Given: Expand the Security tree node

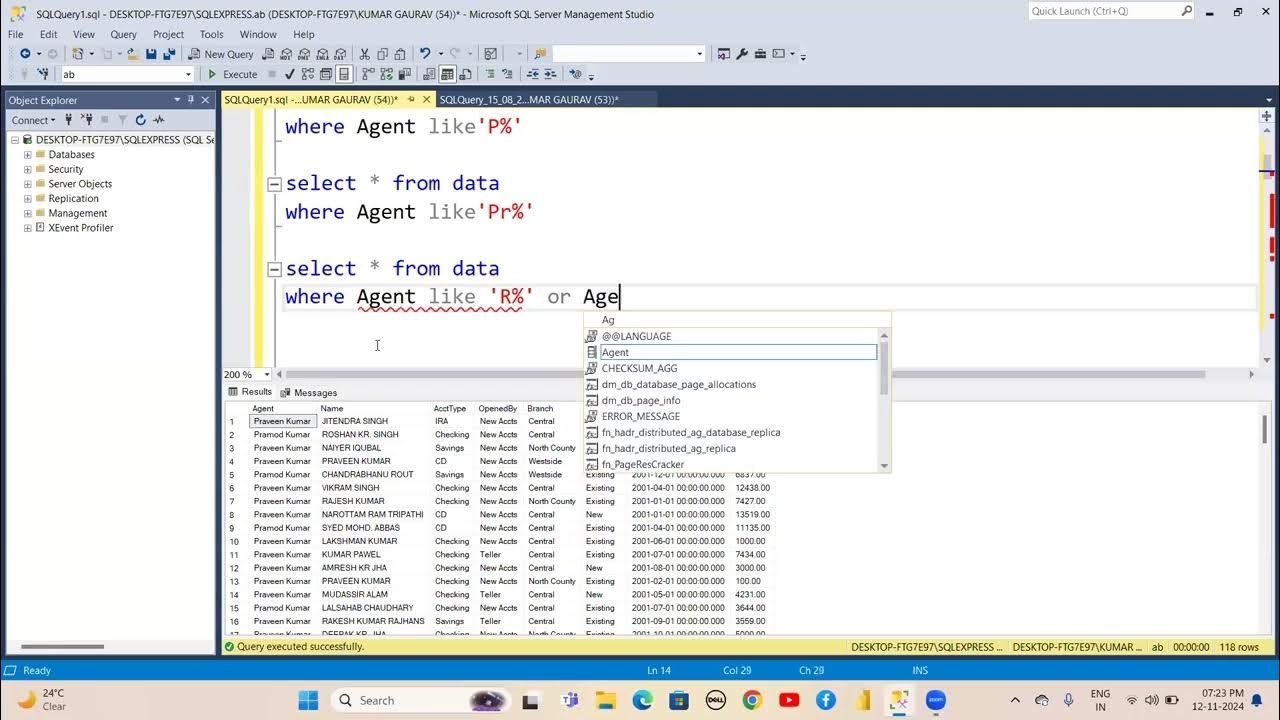Looking at the screenshot, I should [27, 170].
